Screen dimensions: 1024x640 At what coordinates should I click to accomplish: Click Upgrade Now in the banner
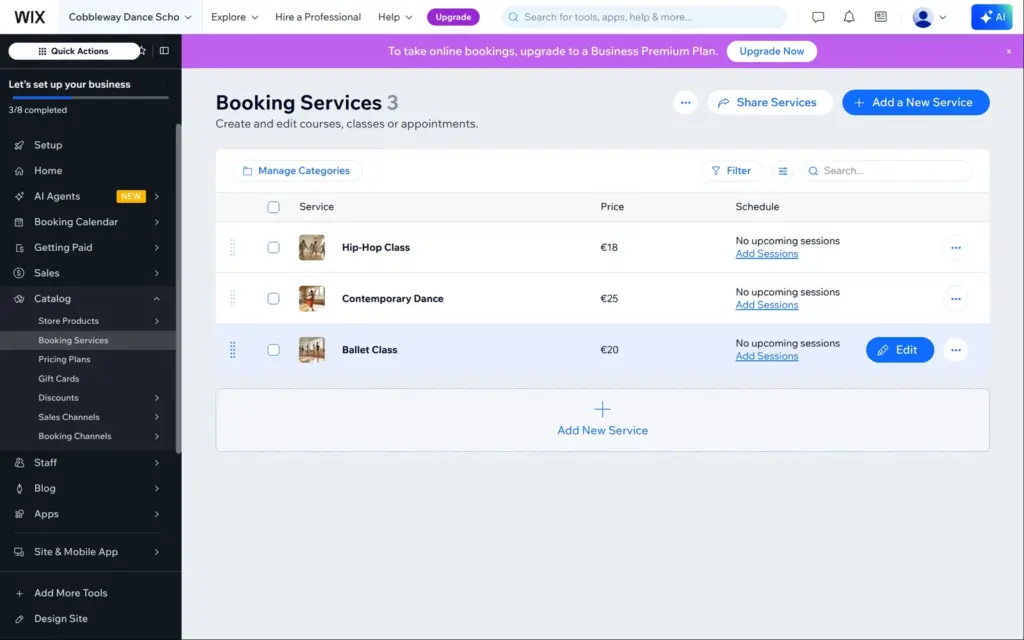771,51
